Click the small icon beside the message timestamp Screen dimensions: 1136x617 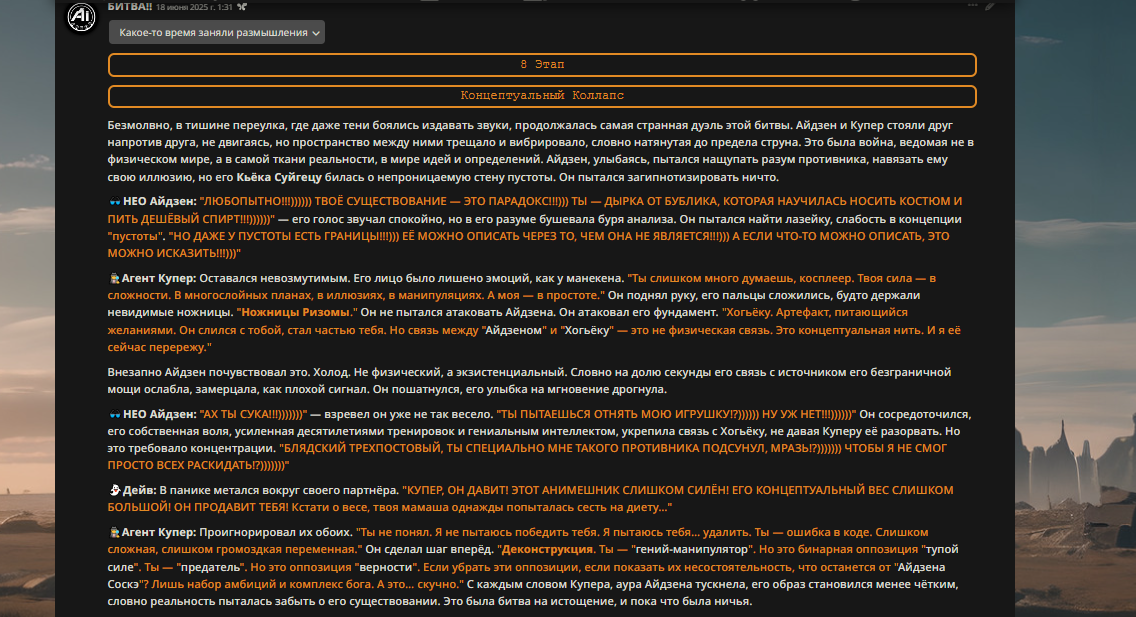point(242,7)
